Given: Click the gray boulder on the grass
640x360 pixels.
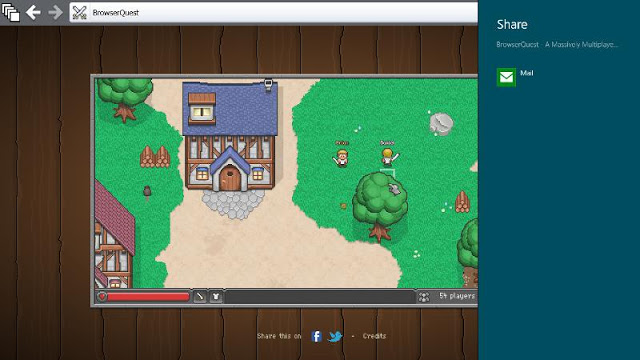Looking at the screenshot, I should tap(441, 124).
